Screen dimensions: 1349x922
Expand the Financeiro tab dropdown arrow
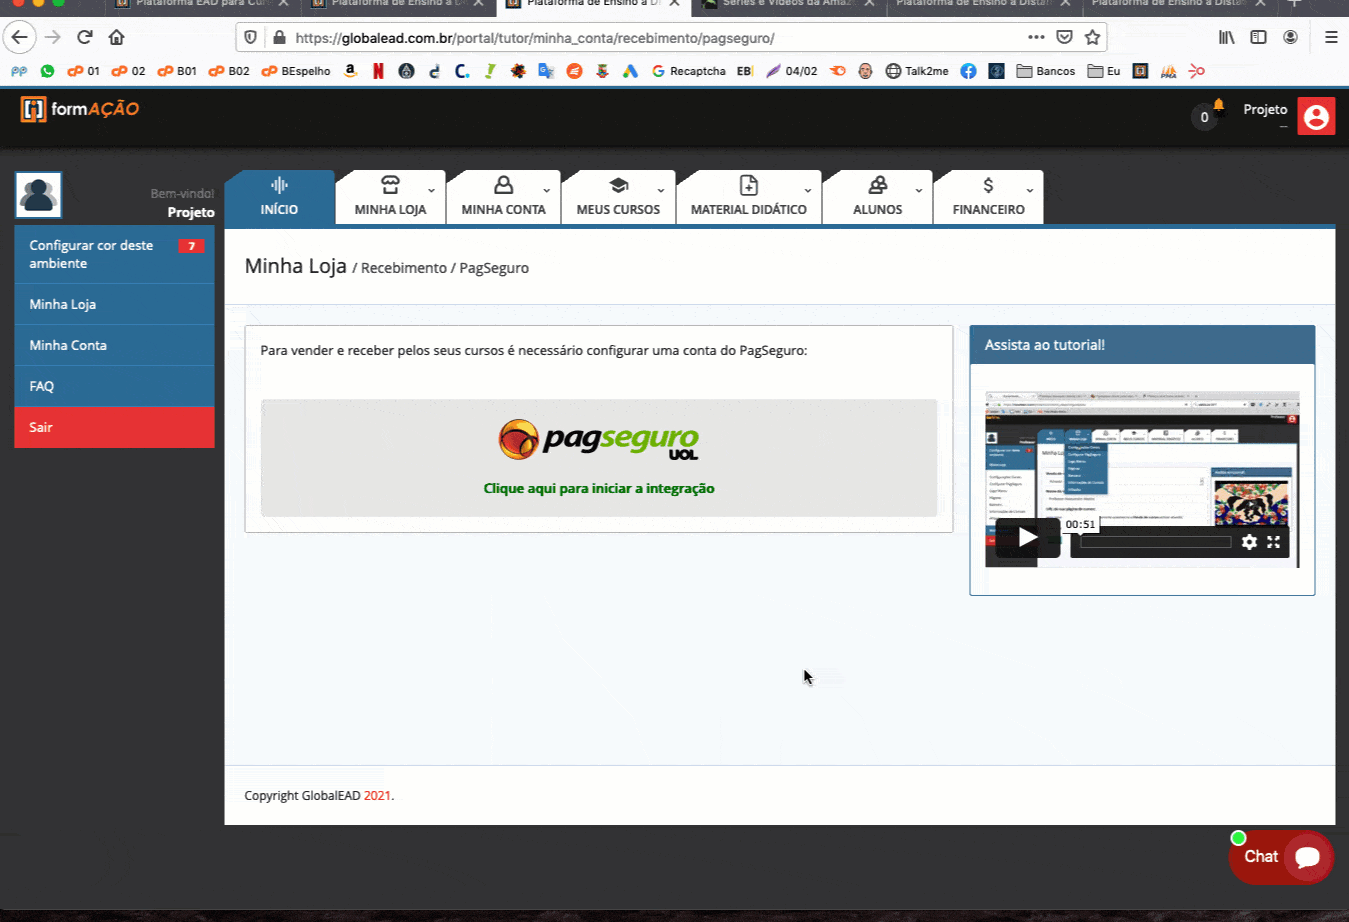[x=1029, y=190]
